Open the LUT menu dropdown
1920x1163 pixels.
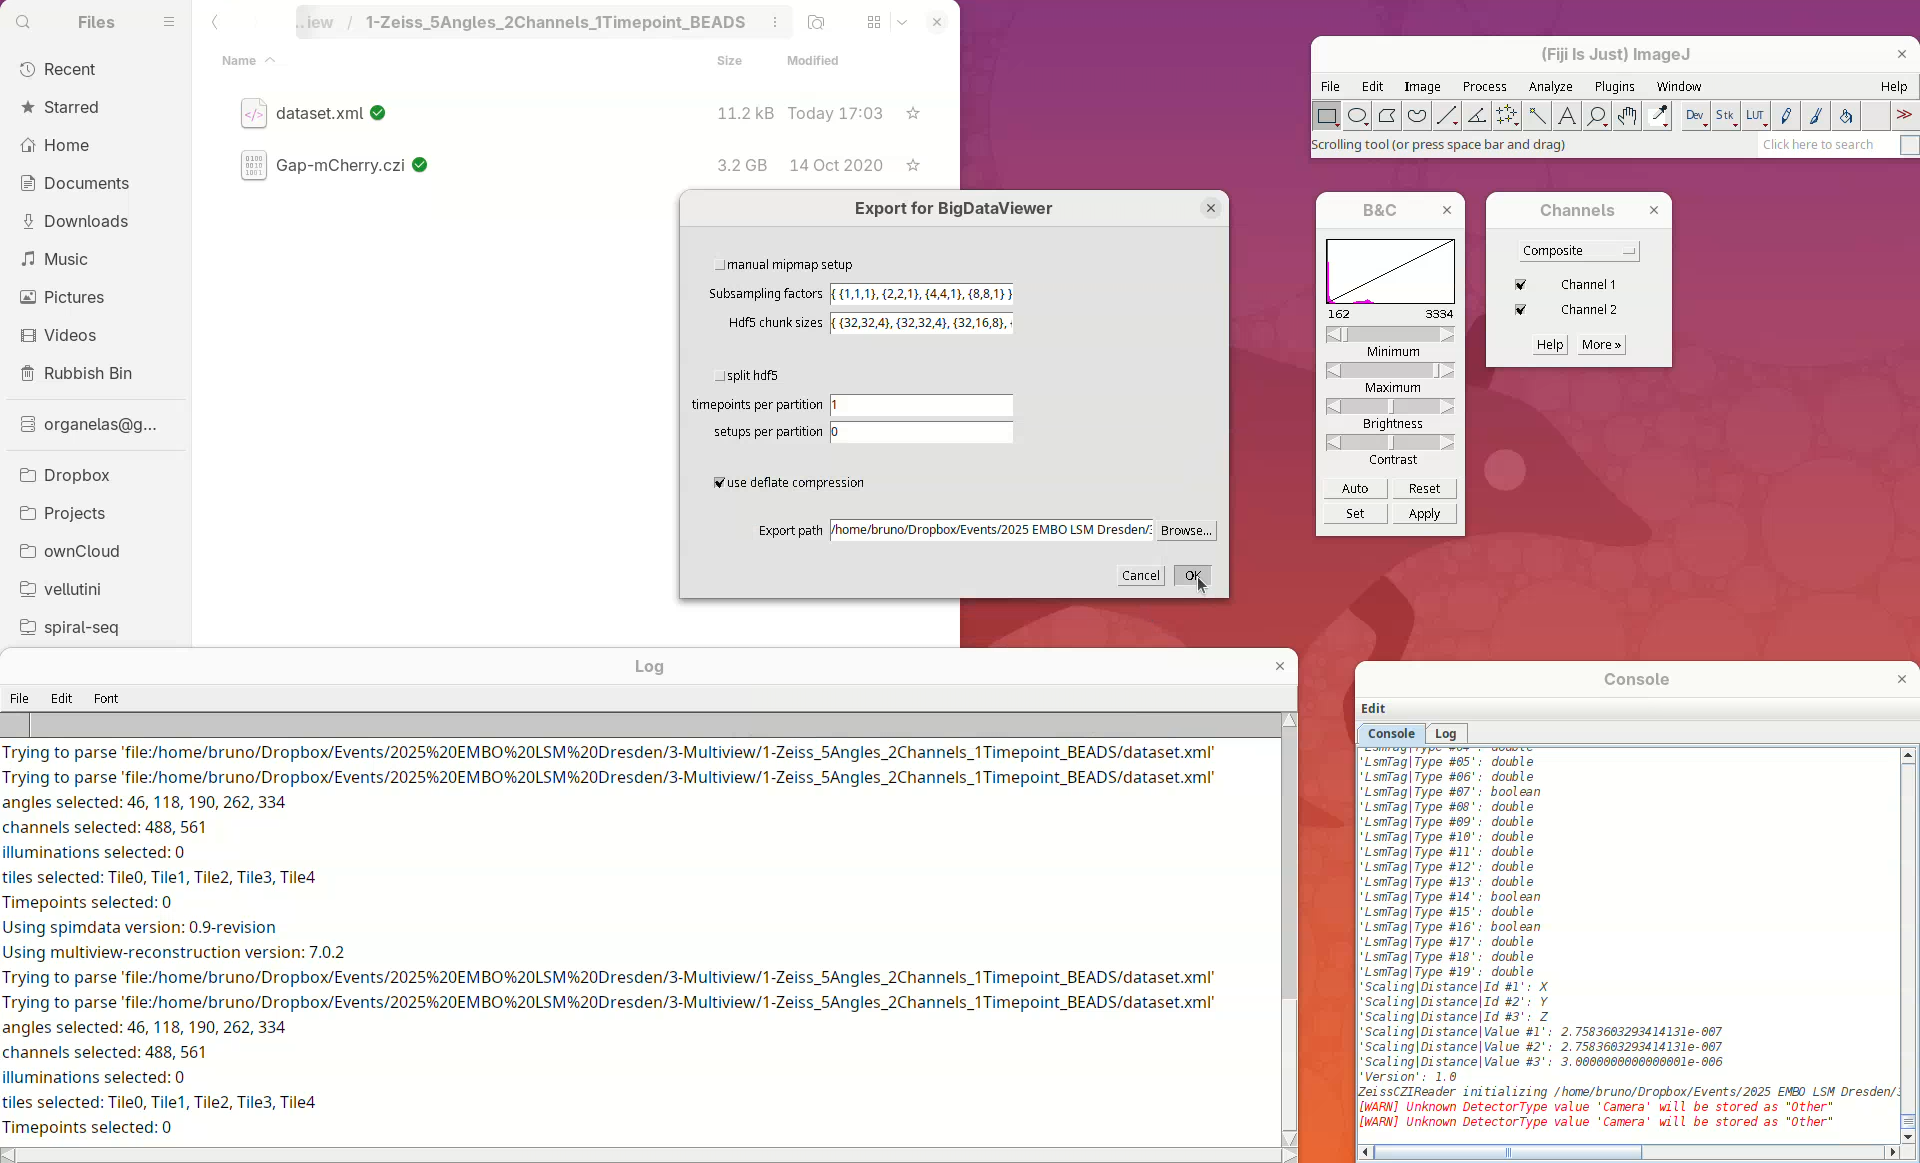pos(1755,116)
